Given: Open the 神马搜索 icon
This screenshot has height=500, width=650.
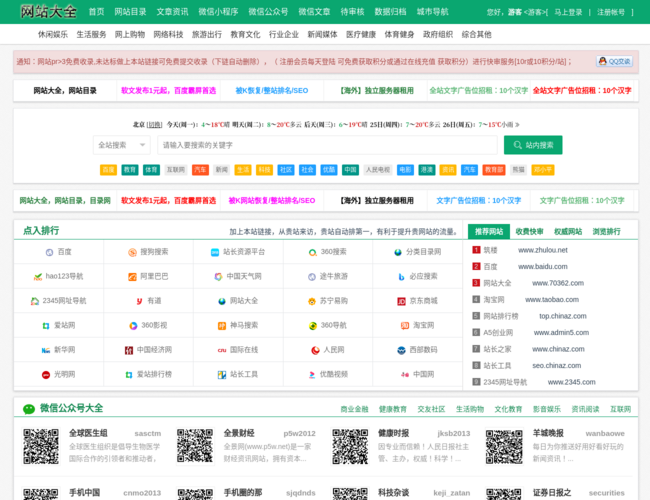Looking at the screenshot, I should click(x=222, y=325).
